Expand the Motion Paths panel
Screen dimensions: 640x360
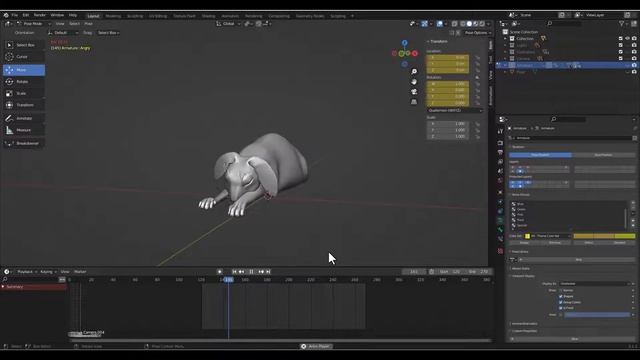[520, 269]
